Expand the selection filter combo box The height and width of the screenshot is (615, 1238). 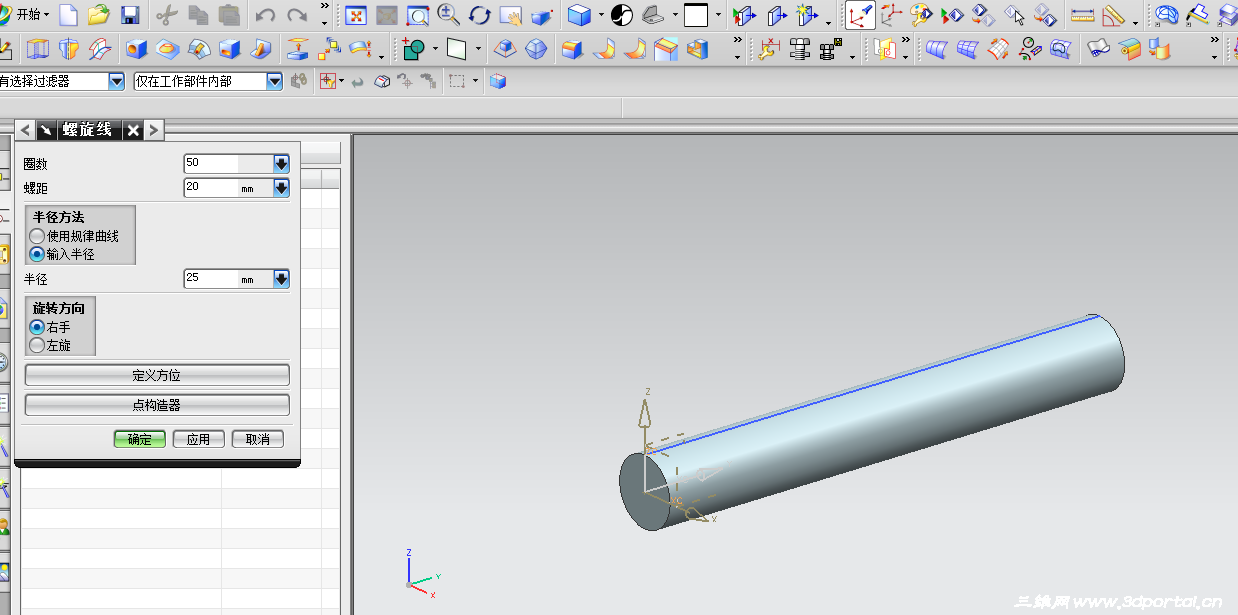pos(116,82)
